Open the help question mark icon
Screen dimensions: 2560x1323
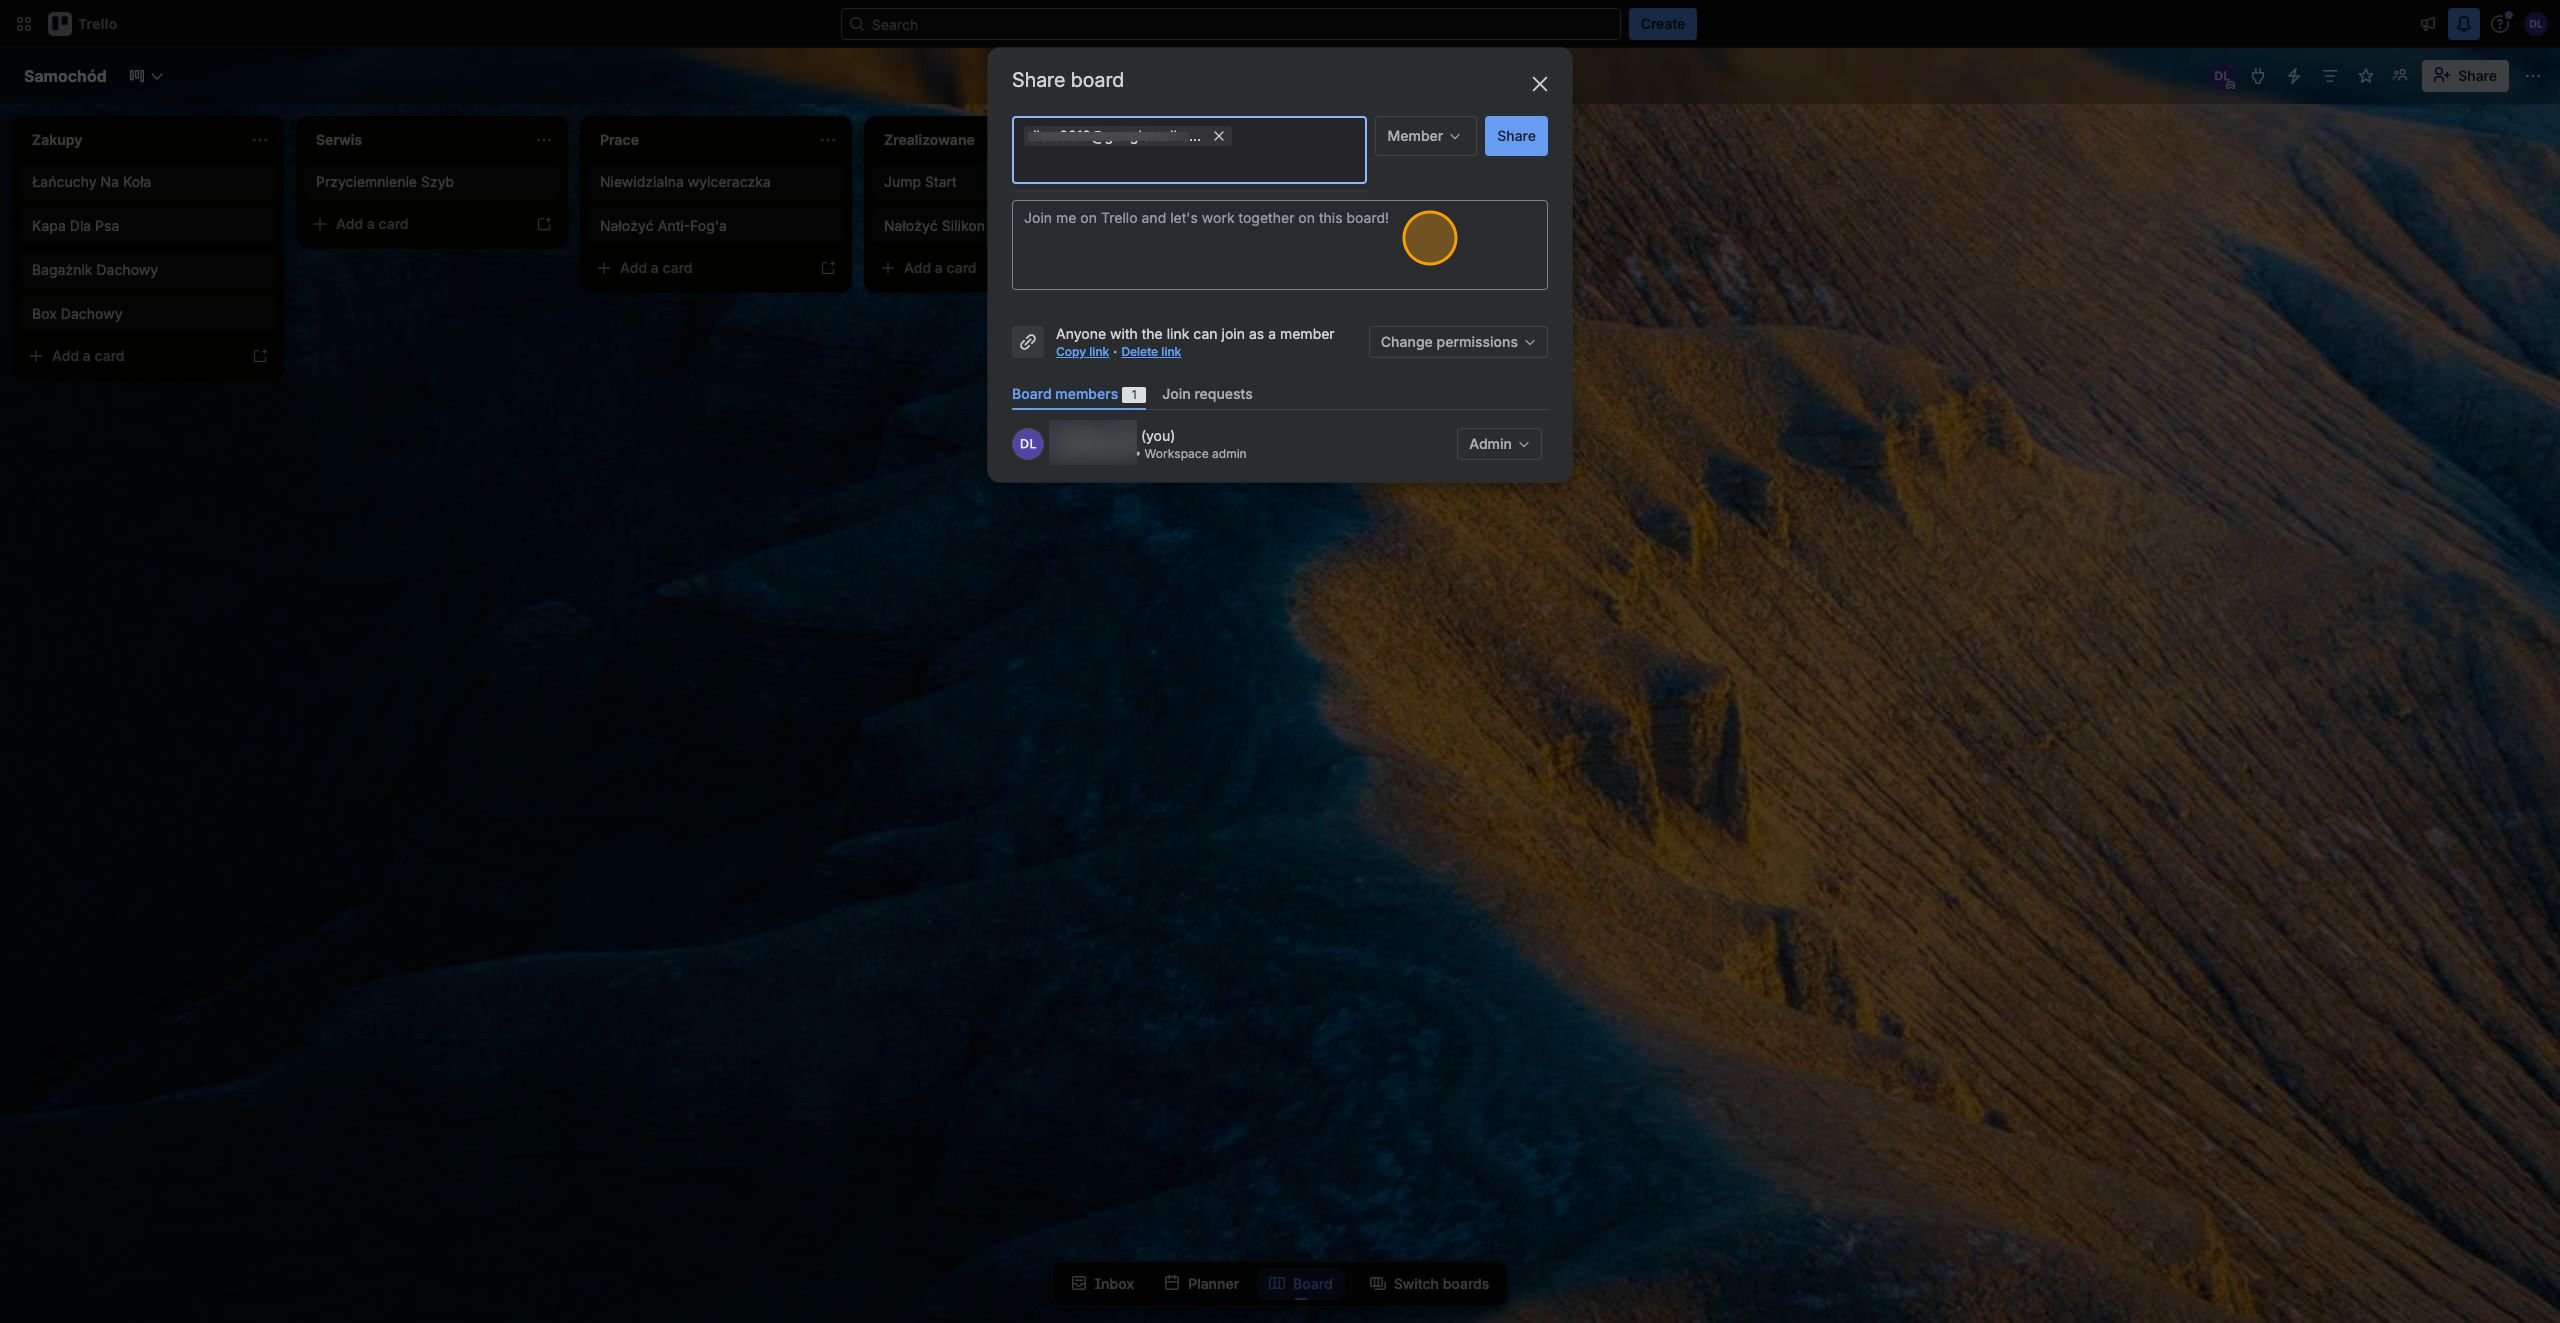2499,24
